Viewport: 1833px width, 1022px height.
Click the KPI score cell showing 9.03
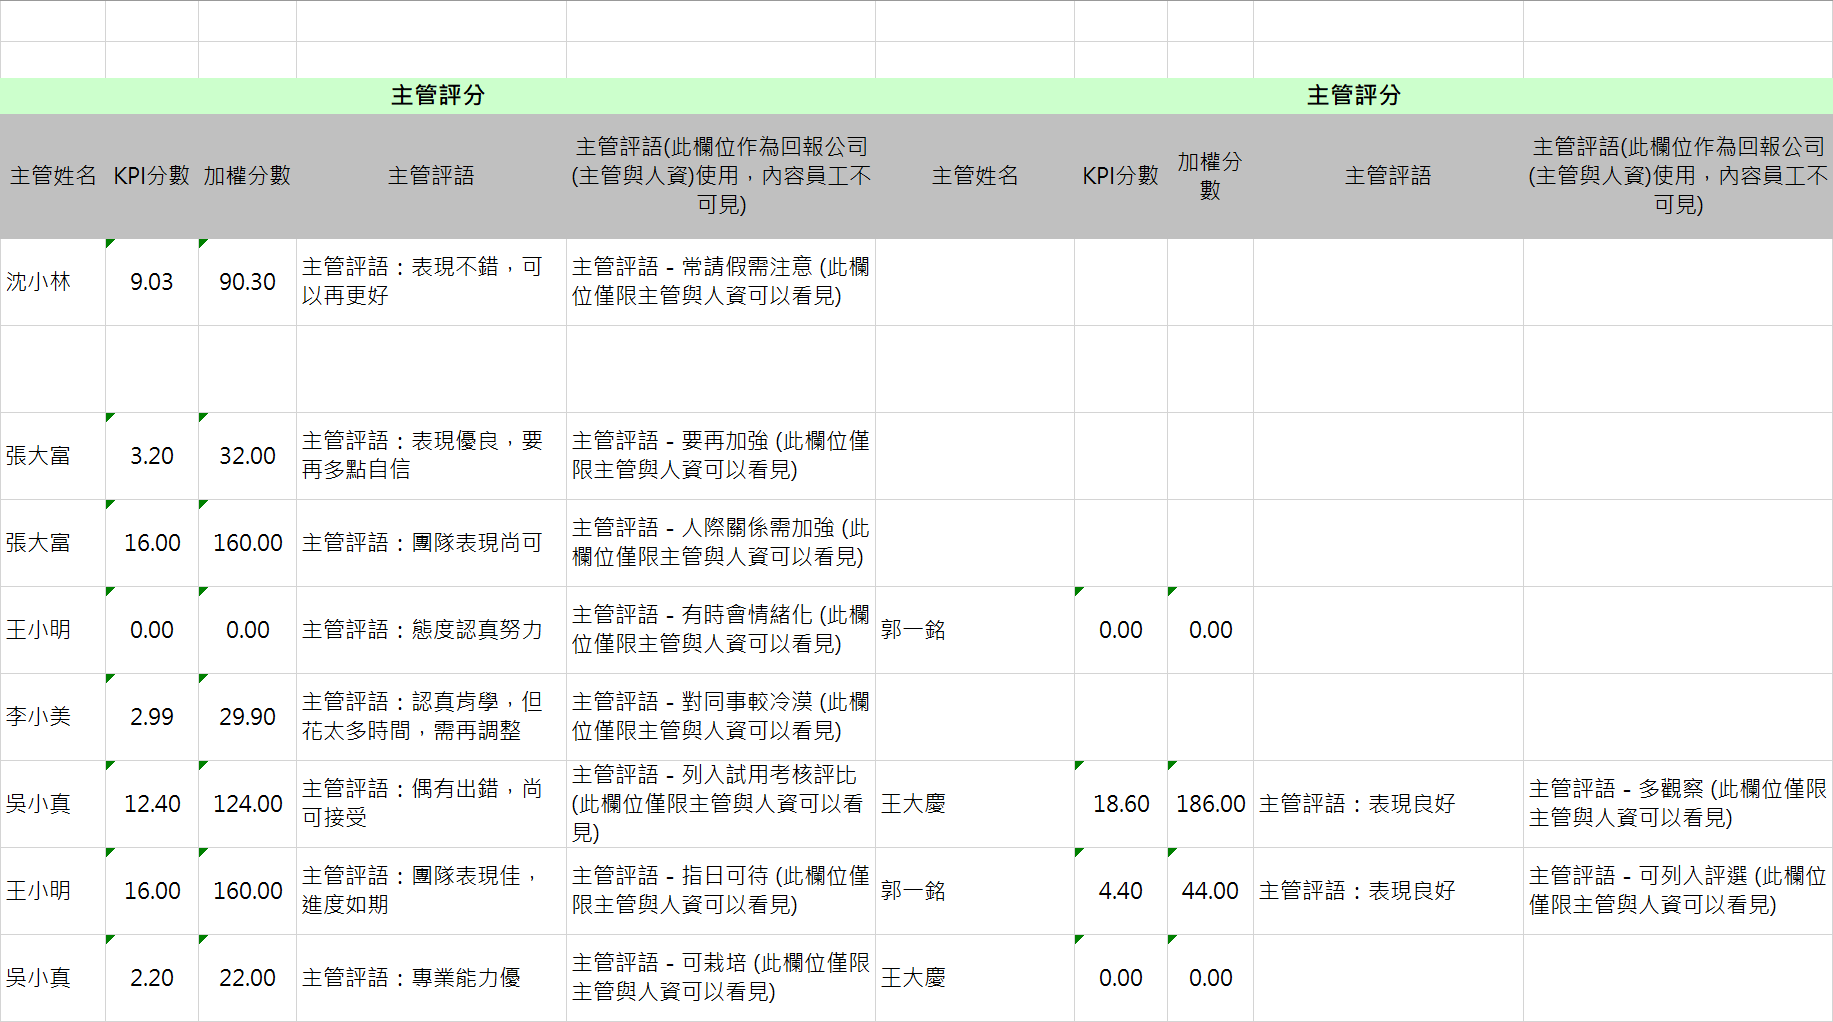(x=151, y=282)
